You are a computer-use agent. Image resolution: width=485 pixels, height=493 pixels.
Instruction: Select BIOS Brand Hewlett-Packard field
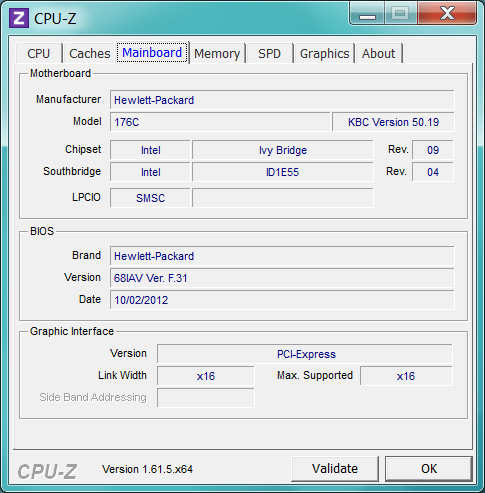pos(282,256)
